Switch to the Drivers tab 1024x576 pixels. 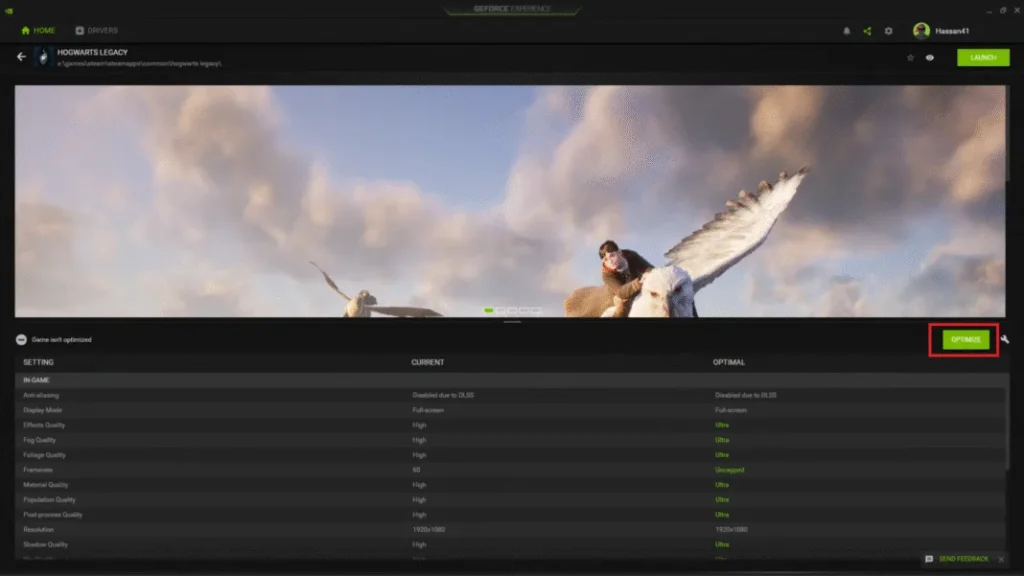pos(95,31)
